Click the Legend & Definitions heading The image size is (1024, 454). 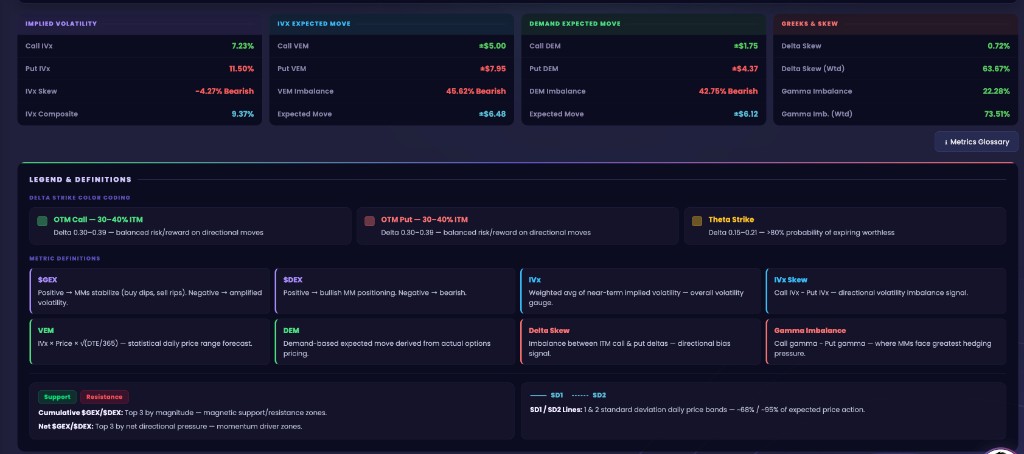(80, 180)
